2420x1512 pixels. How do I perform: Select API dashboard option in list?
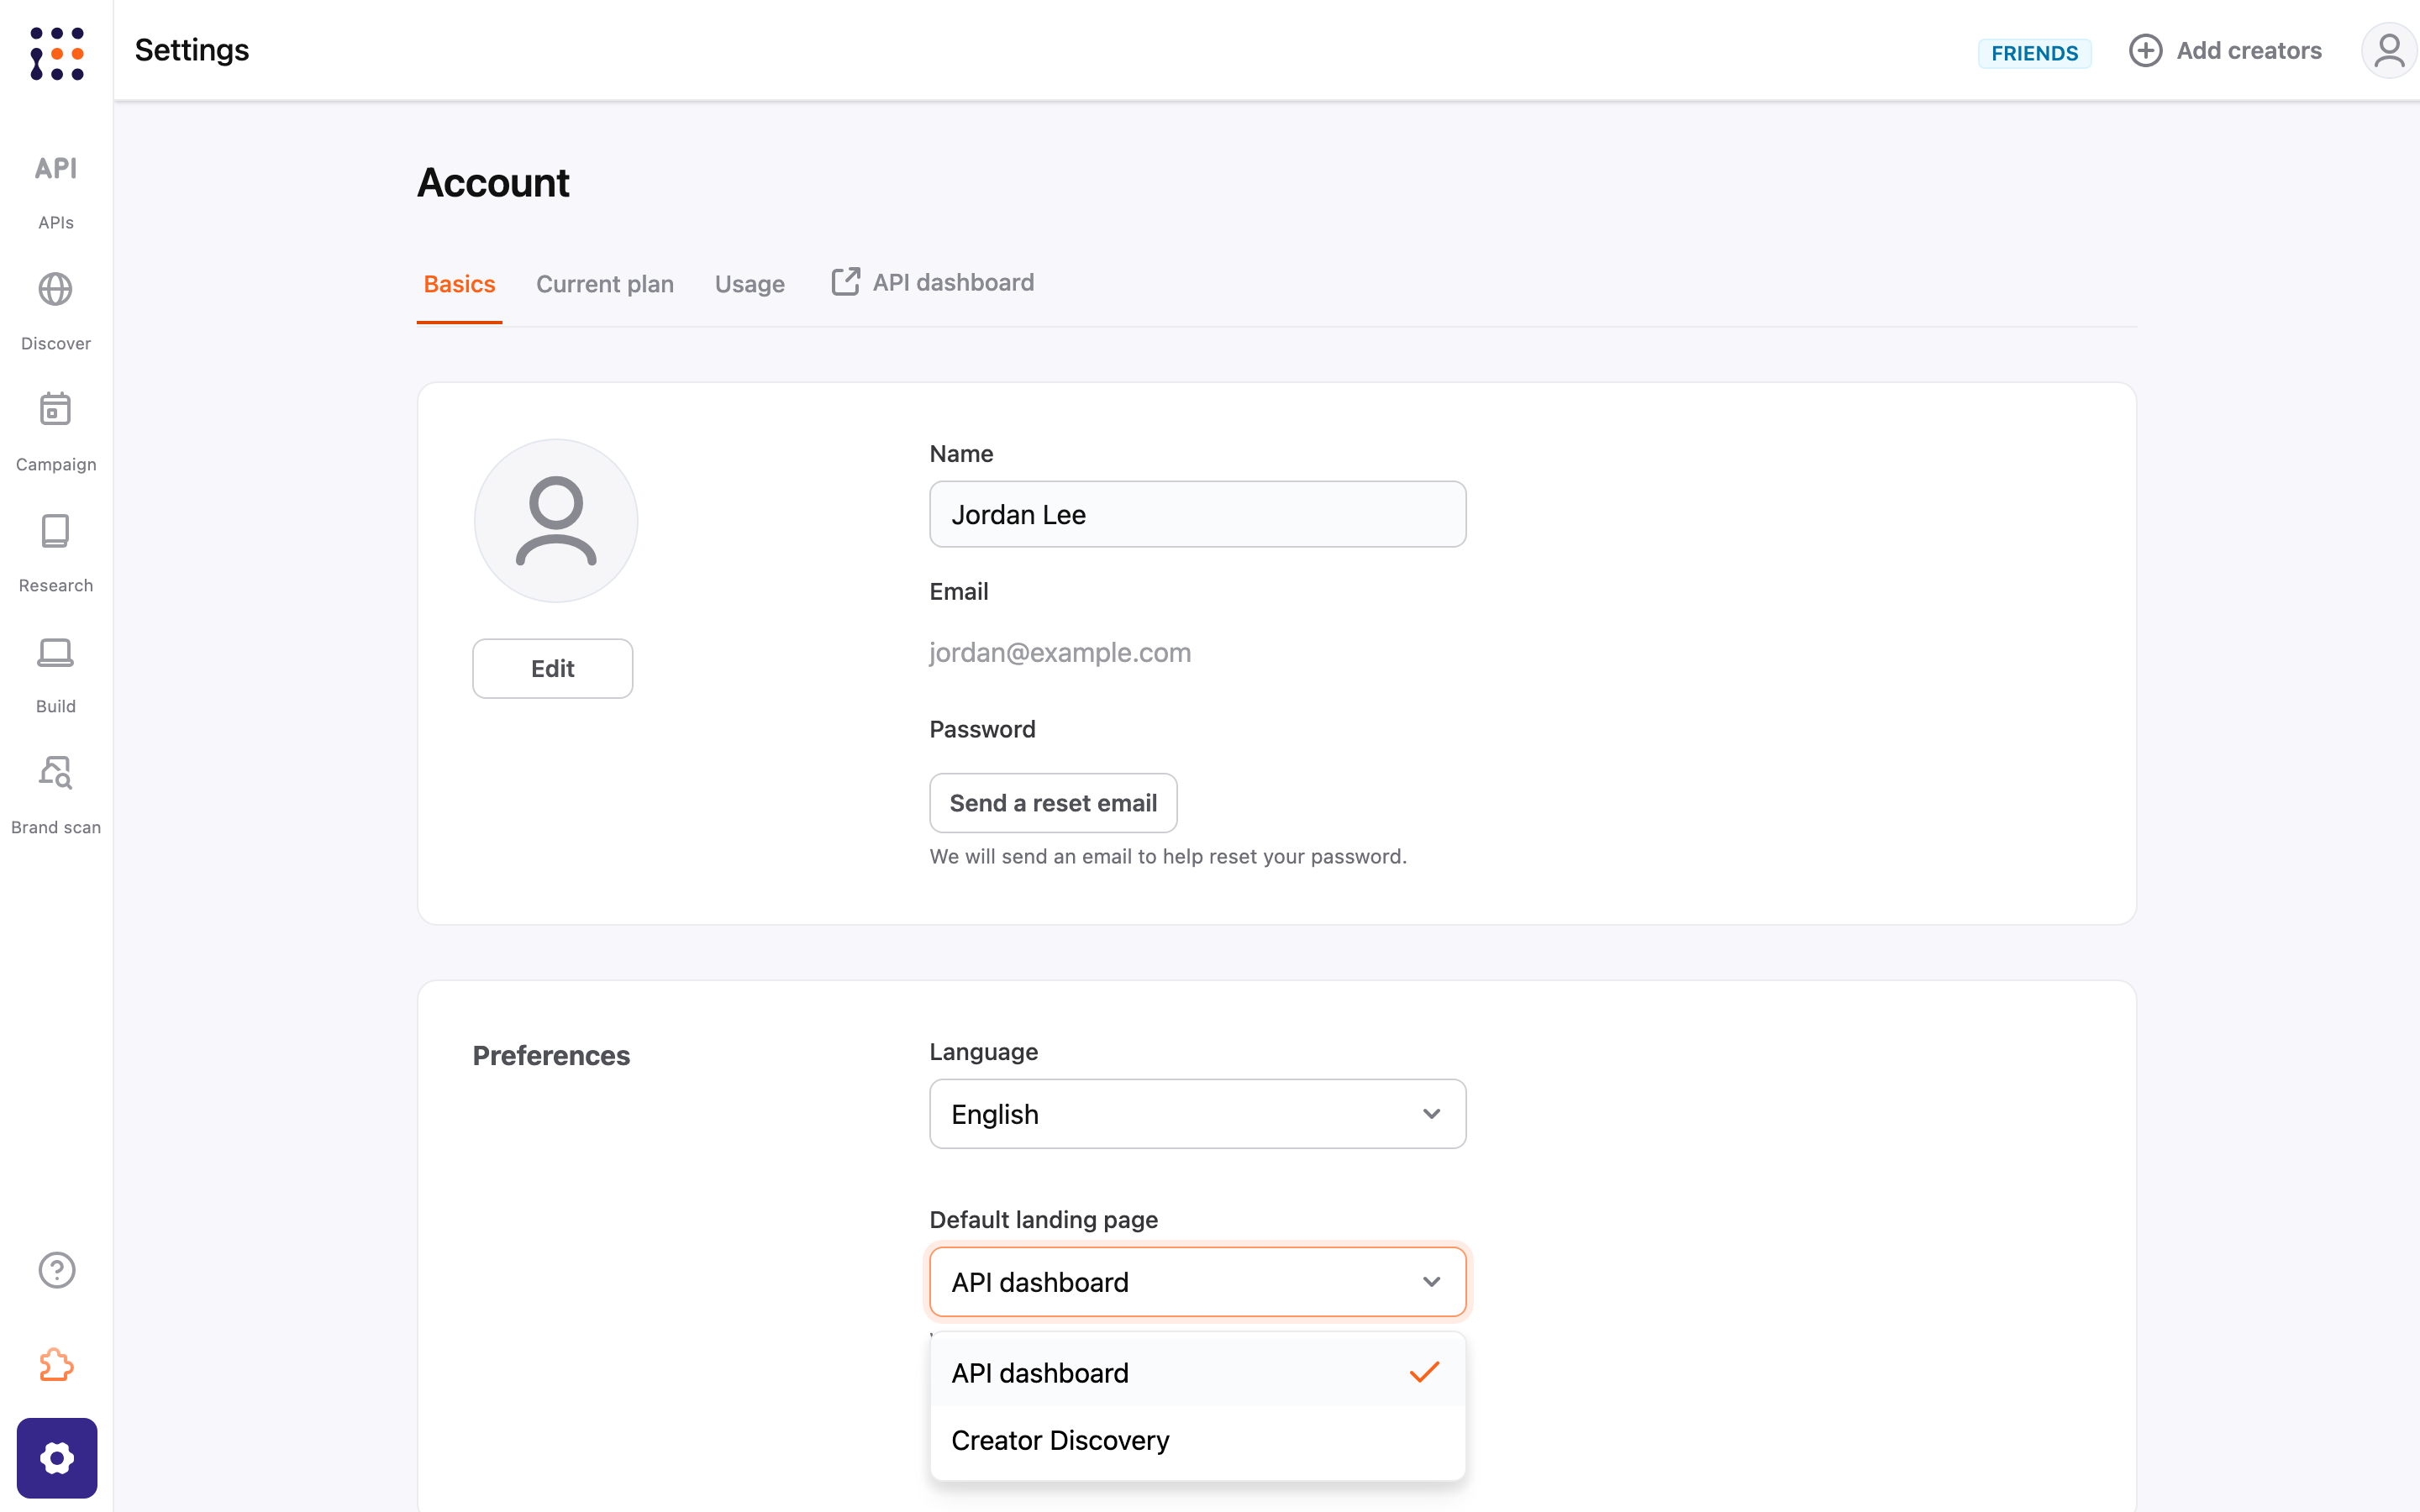click(1198, 1373)
